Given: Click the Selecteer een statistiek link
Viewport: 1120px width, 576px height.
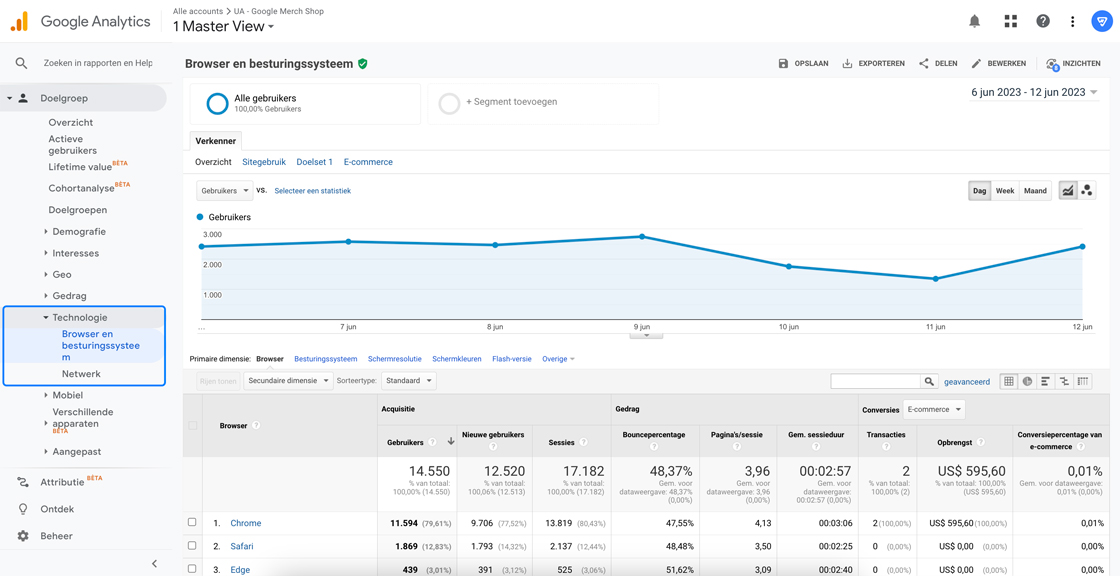Looking at the screenshot, I should (312, 191).
